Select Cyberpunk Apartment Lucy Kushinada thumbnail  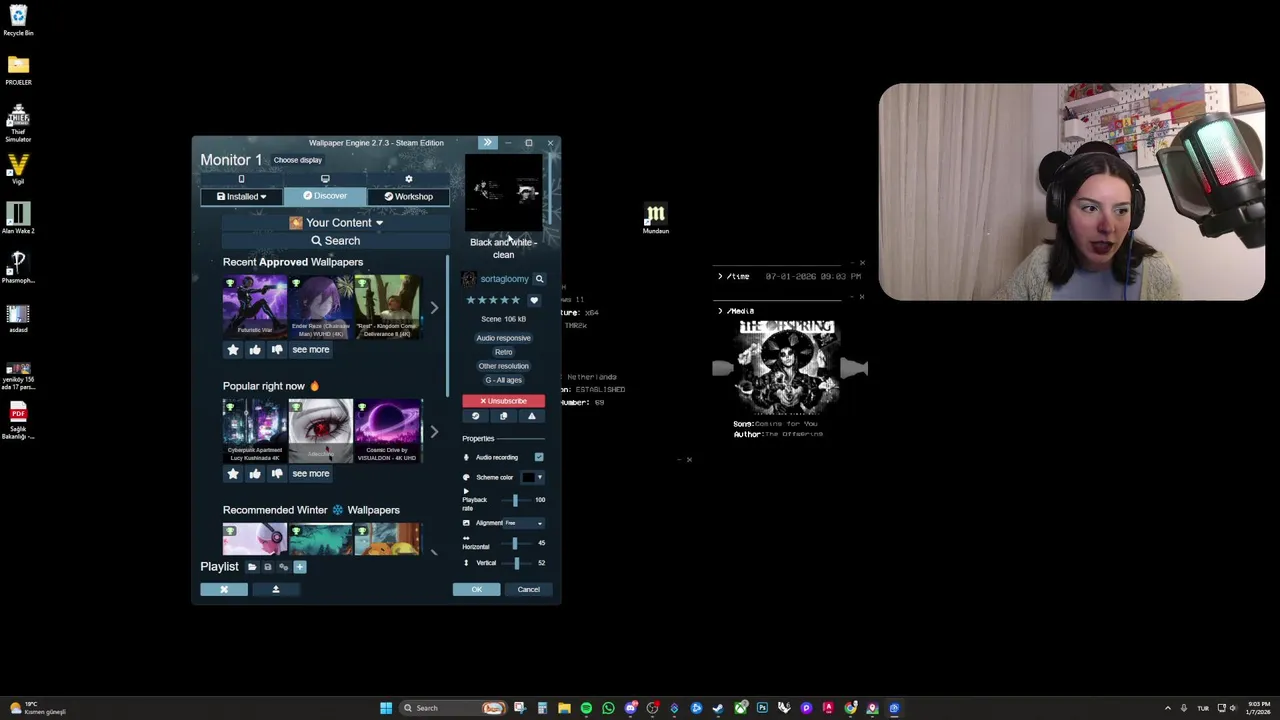point(254,431)
